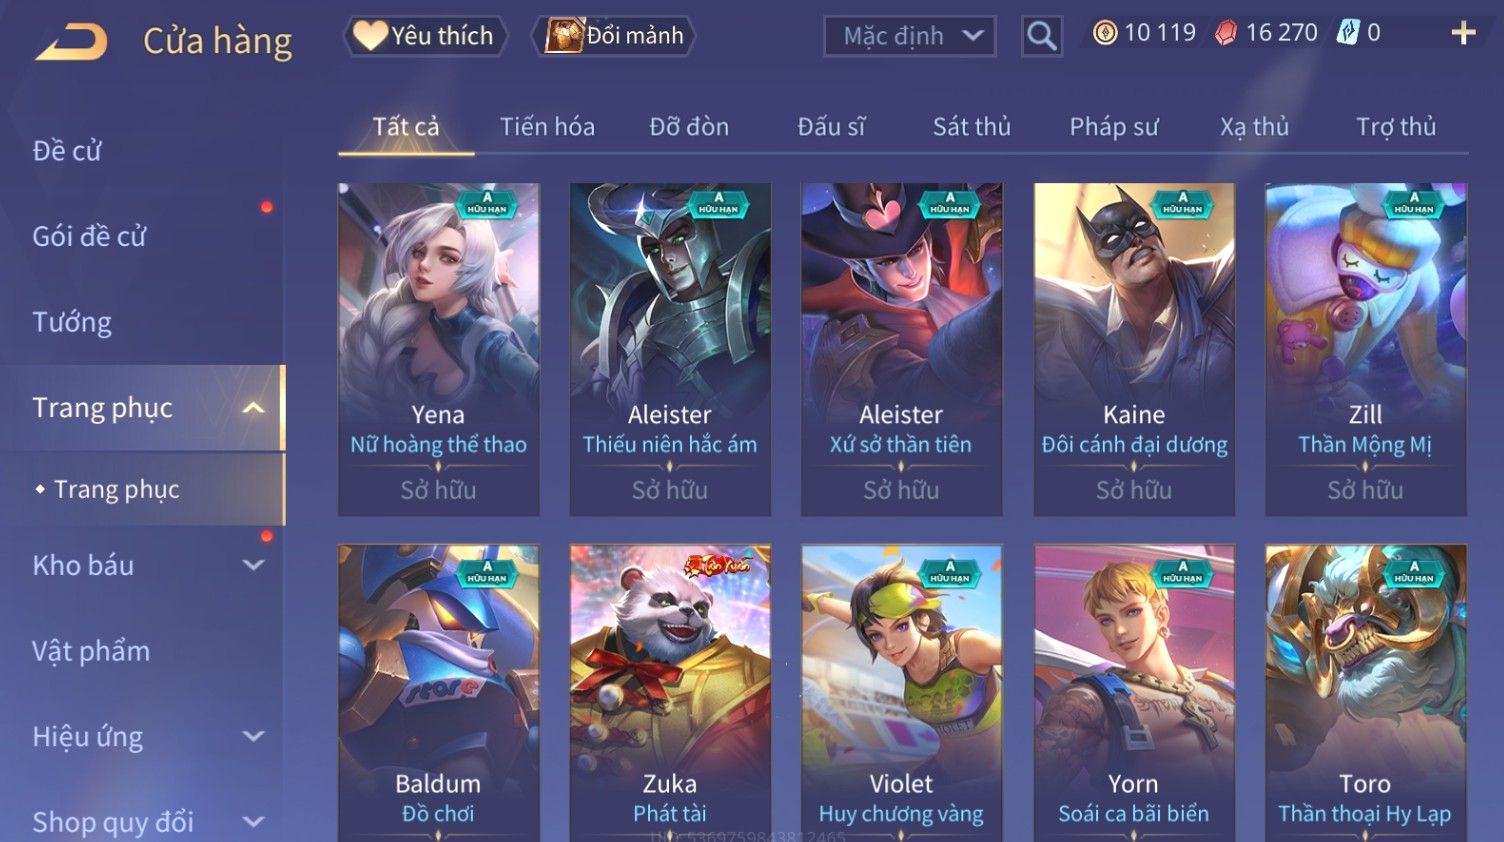The image size is (1504, 842).
Task: Select the Tiến hóa tab
Action: [x=547, y=127]
